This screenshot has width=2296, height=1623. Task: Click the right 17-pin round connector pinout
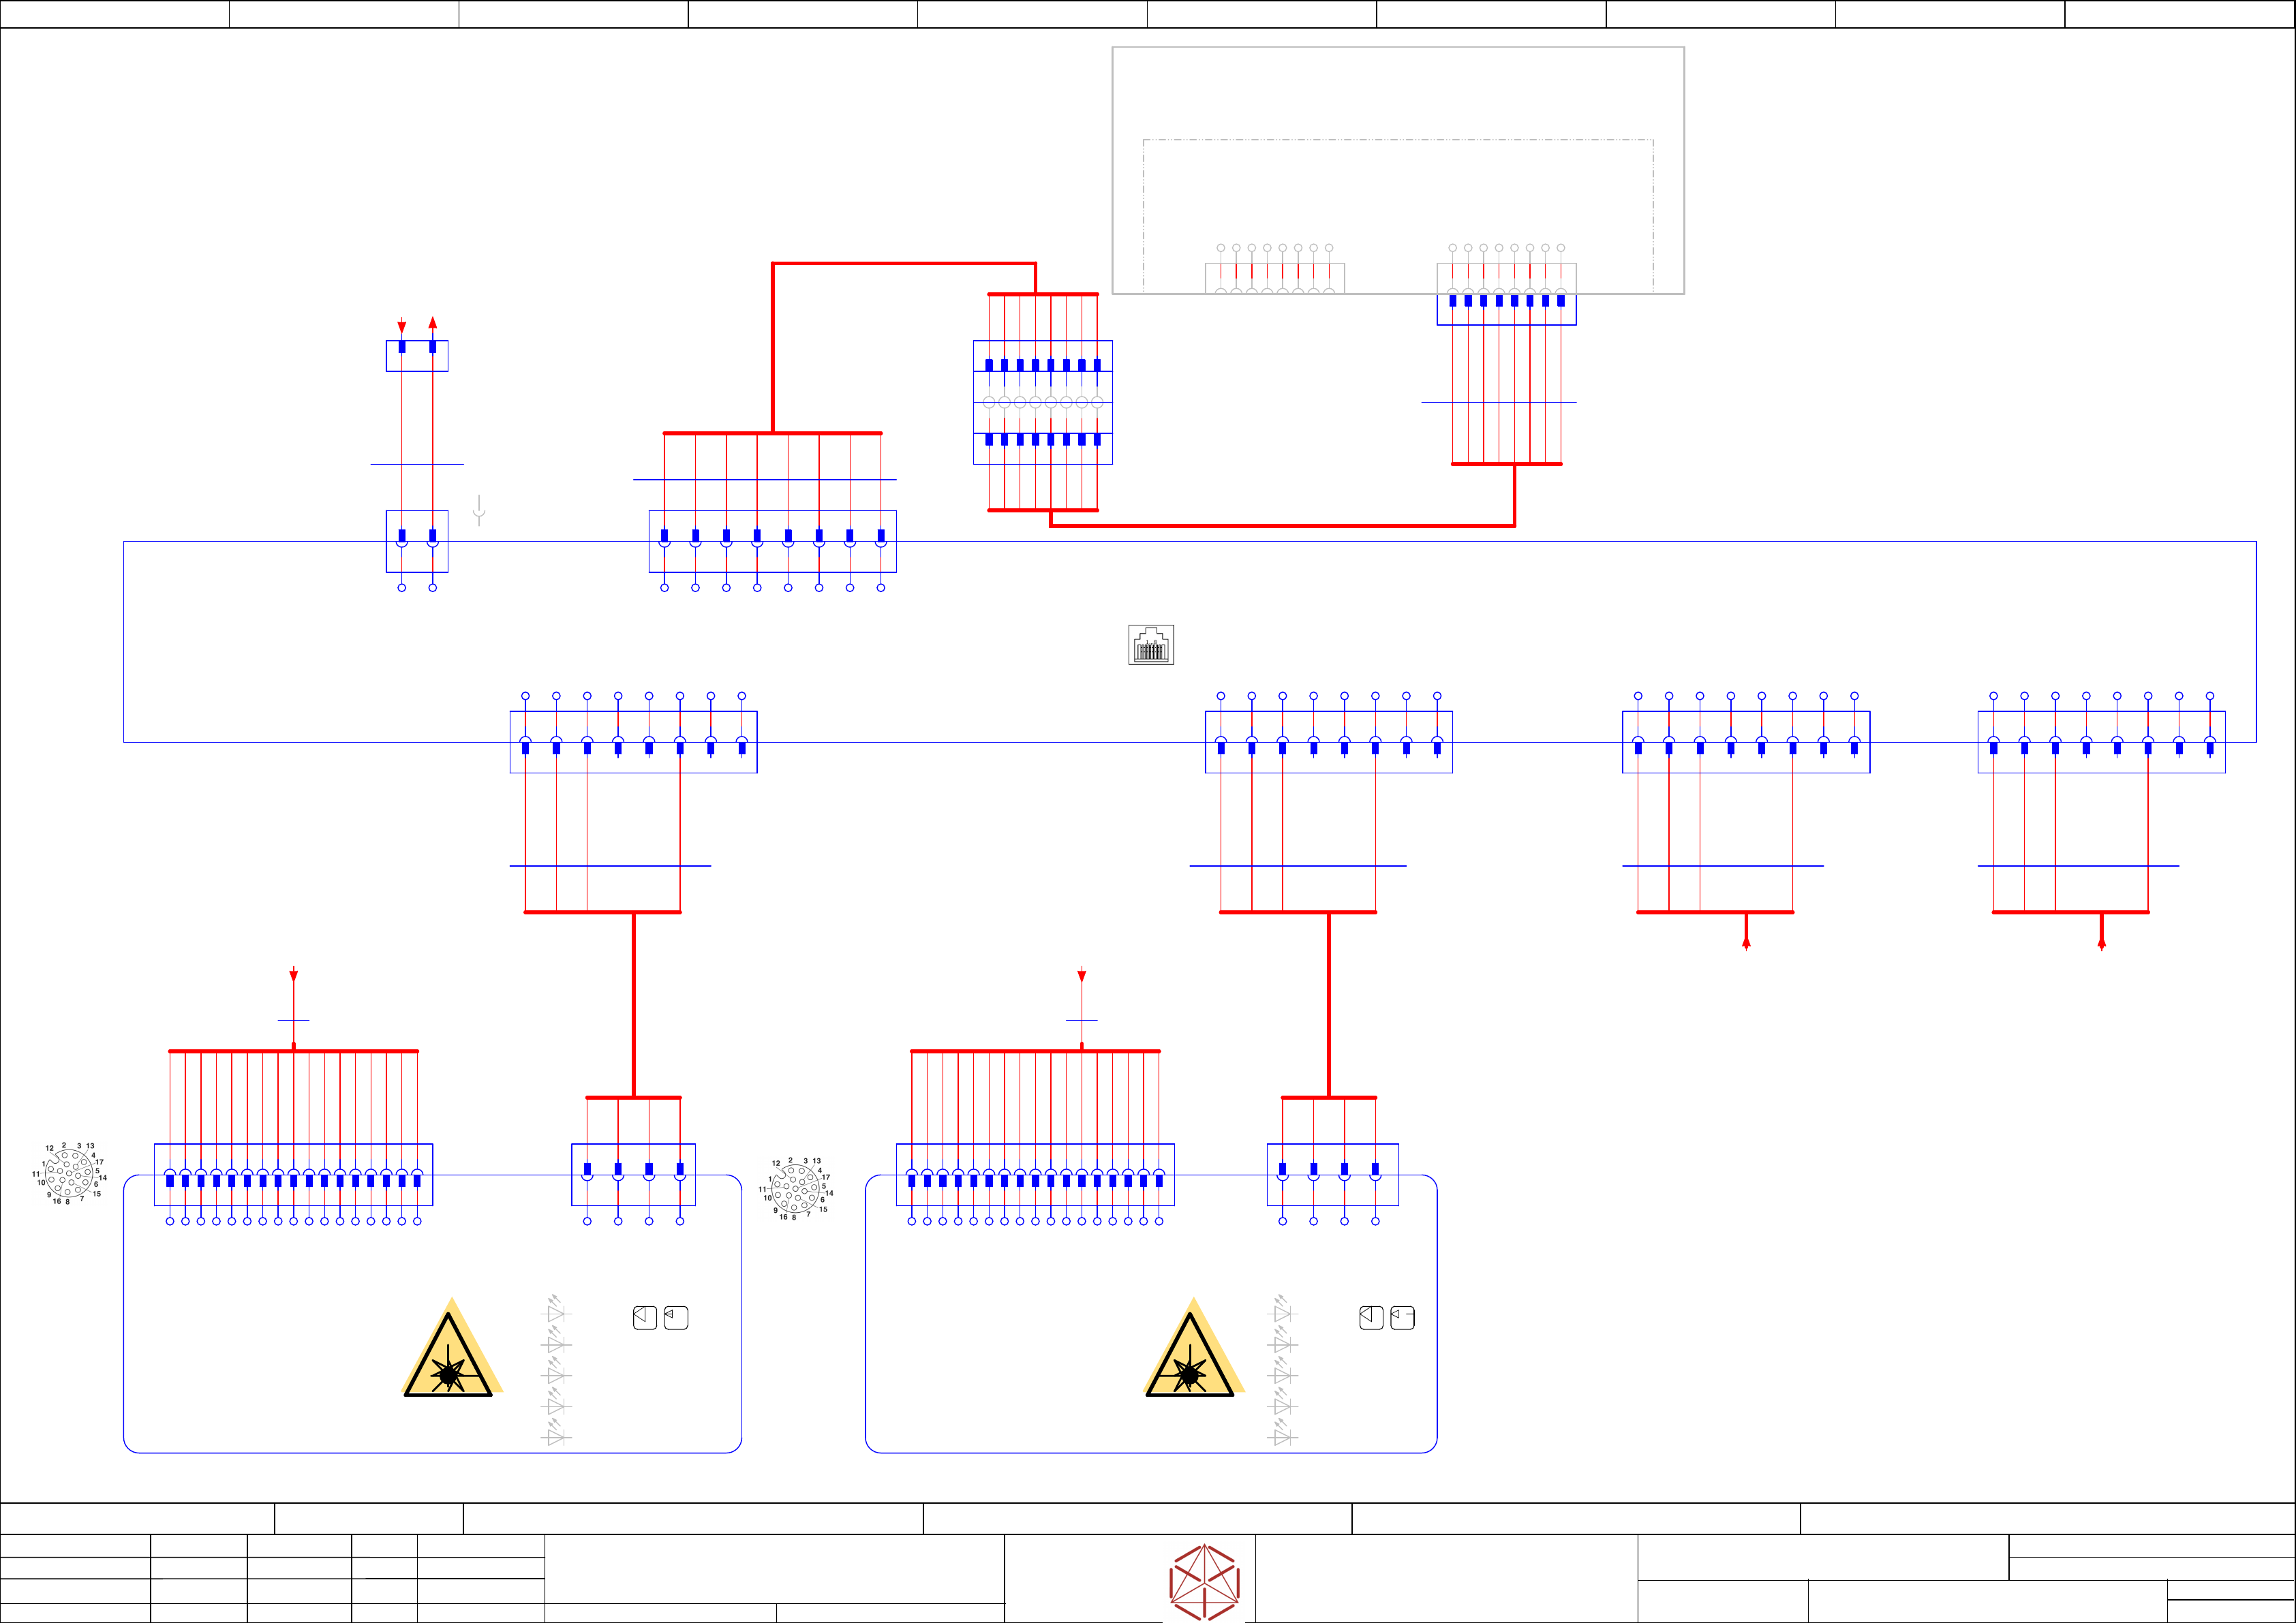coord(796,1188)
